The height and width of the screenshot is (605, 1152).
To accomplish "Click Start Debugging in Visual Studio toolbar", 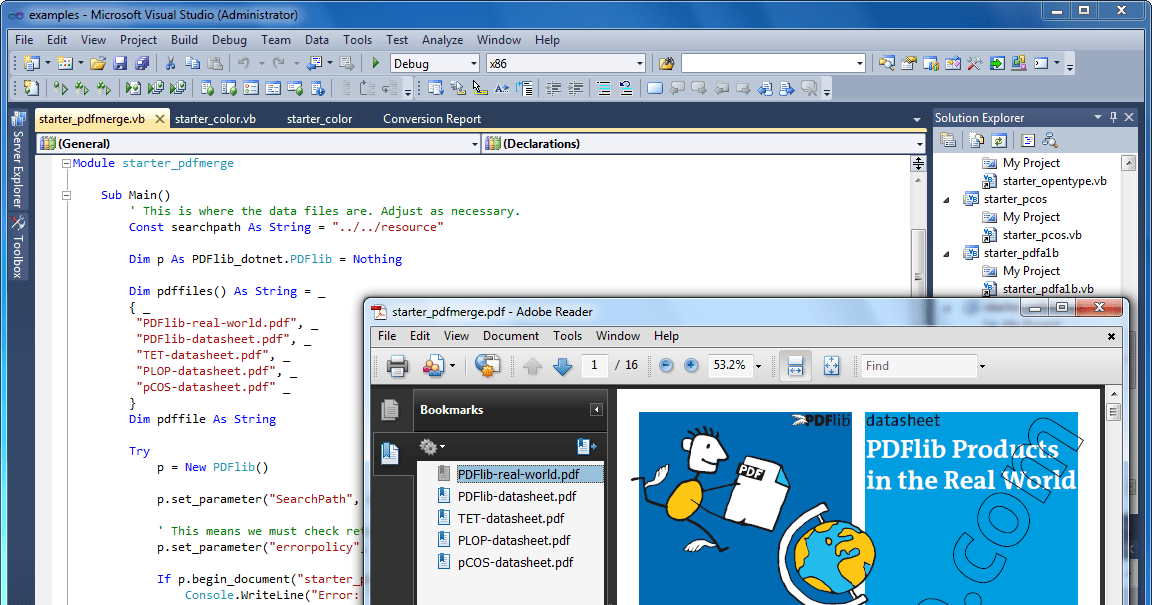I will point(374,62).
